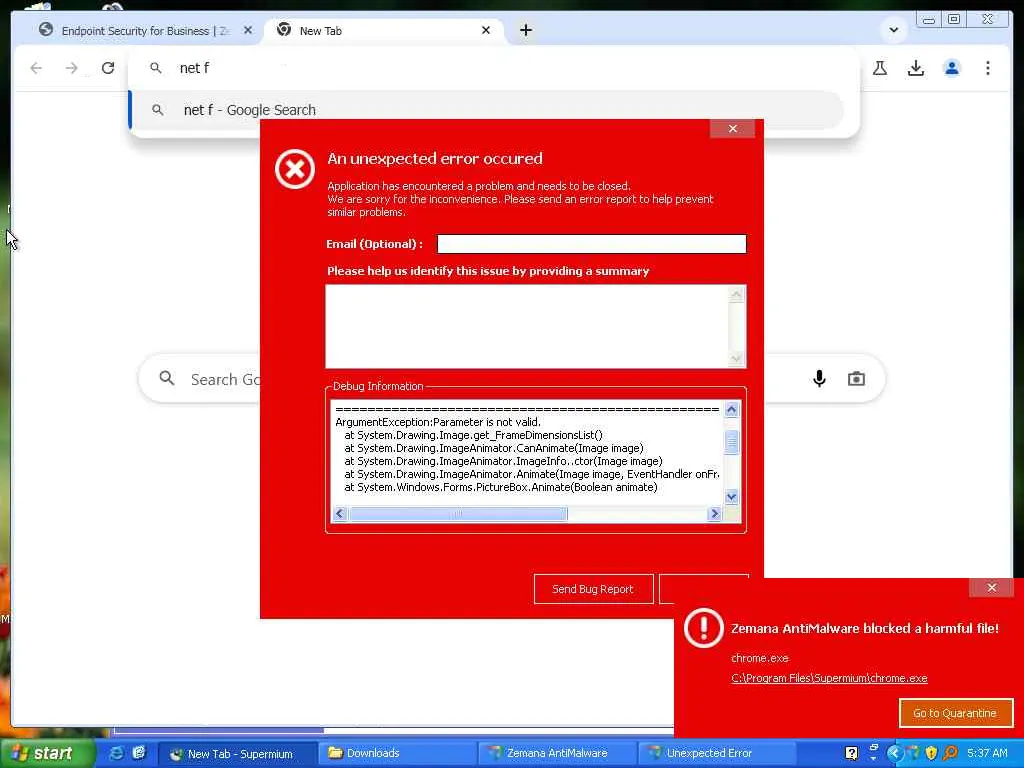Click the 'ArgumentException:Parameter is not valid.' line
The width and height of the screenshot is (1024, 768).
pyautogui.click(x=438, y=423)
